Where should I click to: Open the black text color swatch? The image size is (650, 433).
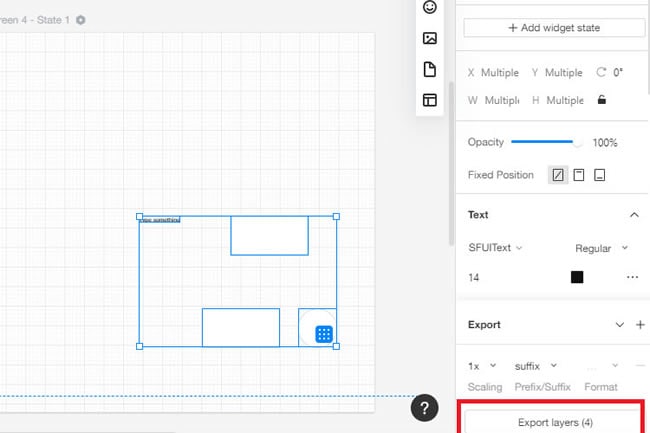coord(577,277)
